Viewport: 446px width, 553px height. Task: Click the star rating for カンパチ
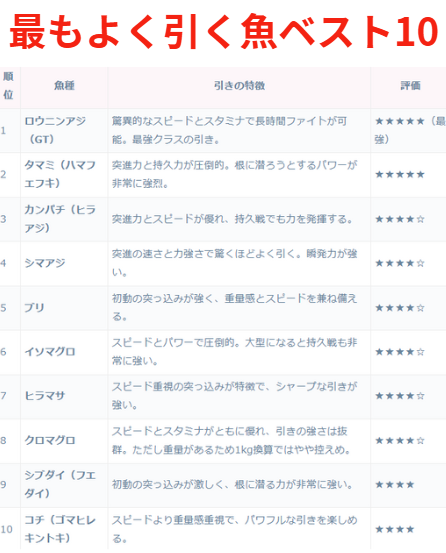tap(400, 219)
